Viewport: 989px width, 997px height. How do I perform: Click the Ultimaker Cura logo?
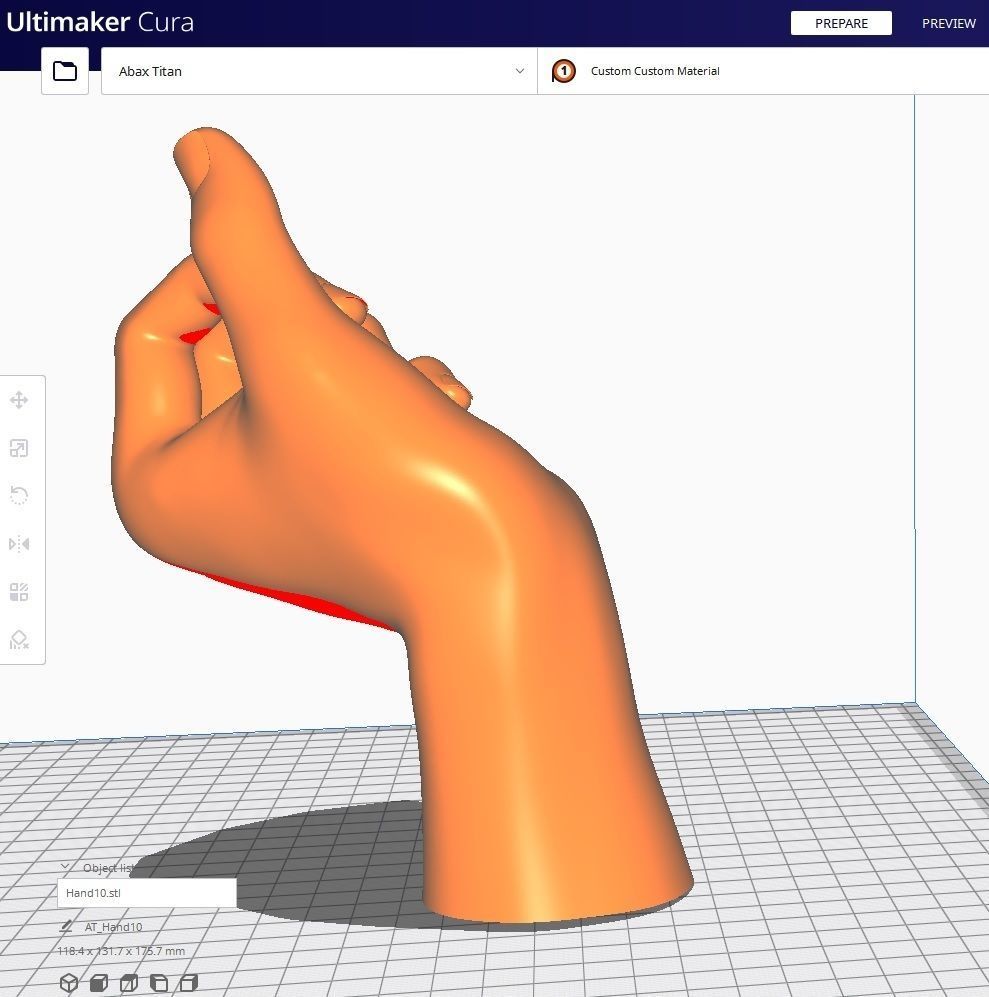tap(100, 22)
